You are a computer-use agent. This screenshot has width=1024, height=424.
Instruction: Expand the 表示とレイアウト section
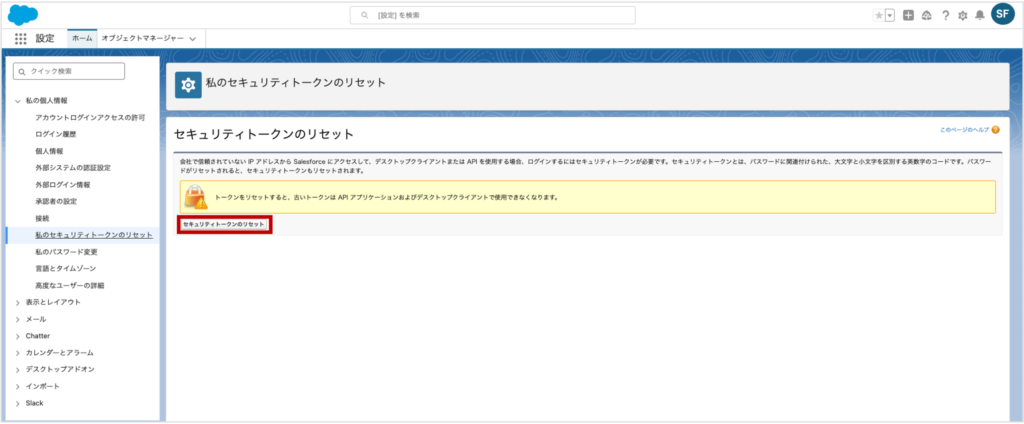(x=17, y=302)
